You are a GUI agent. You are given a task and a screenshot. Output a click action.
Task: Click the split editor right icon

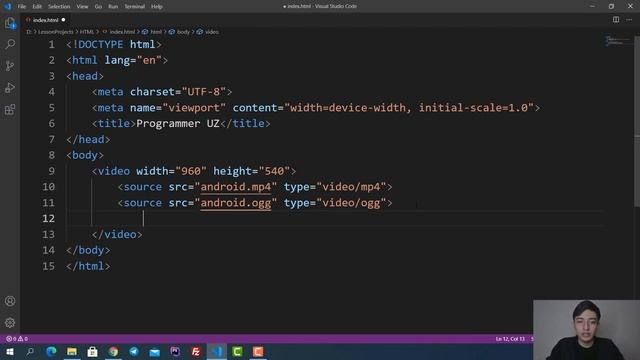pyautogui.click(x=616, y=20)
